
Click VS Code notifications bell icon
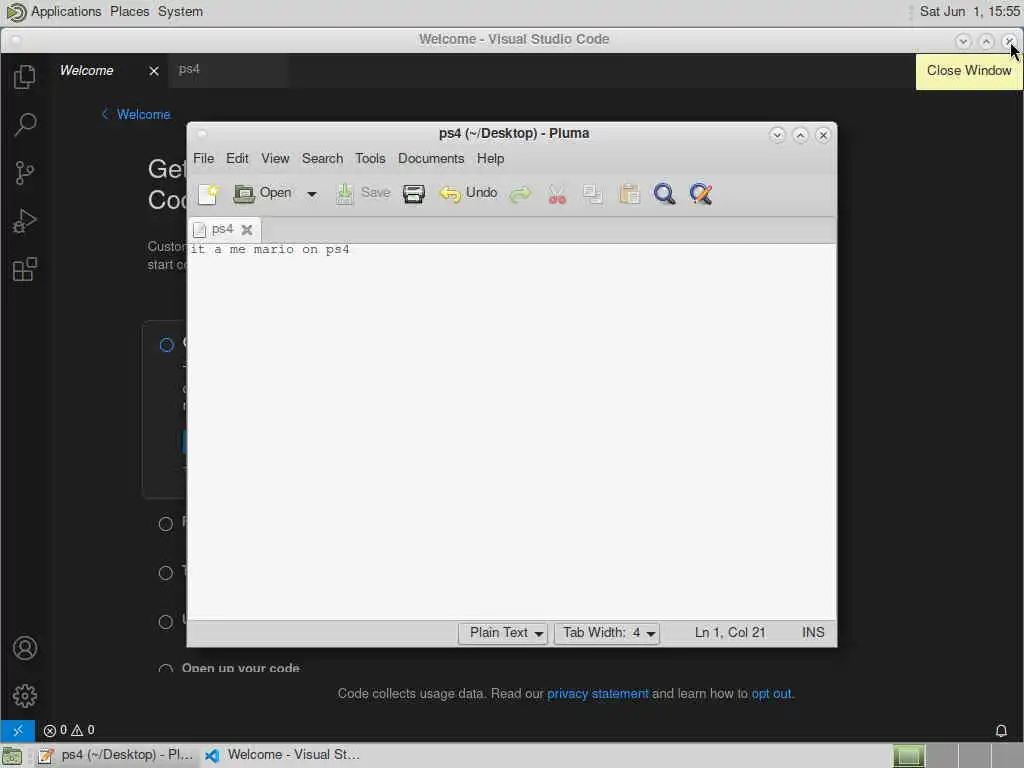[x=1001, y=730]
